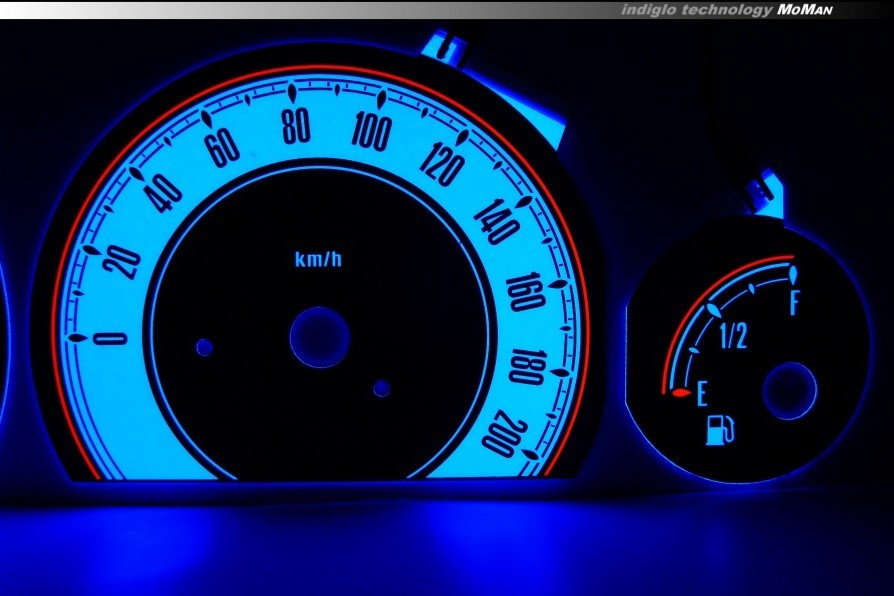Click the 140 speed number
The width and height of the screenshot is (894, 596).
(497, 222)
